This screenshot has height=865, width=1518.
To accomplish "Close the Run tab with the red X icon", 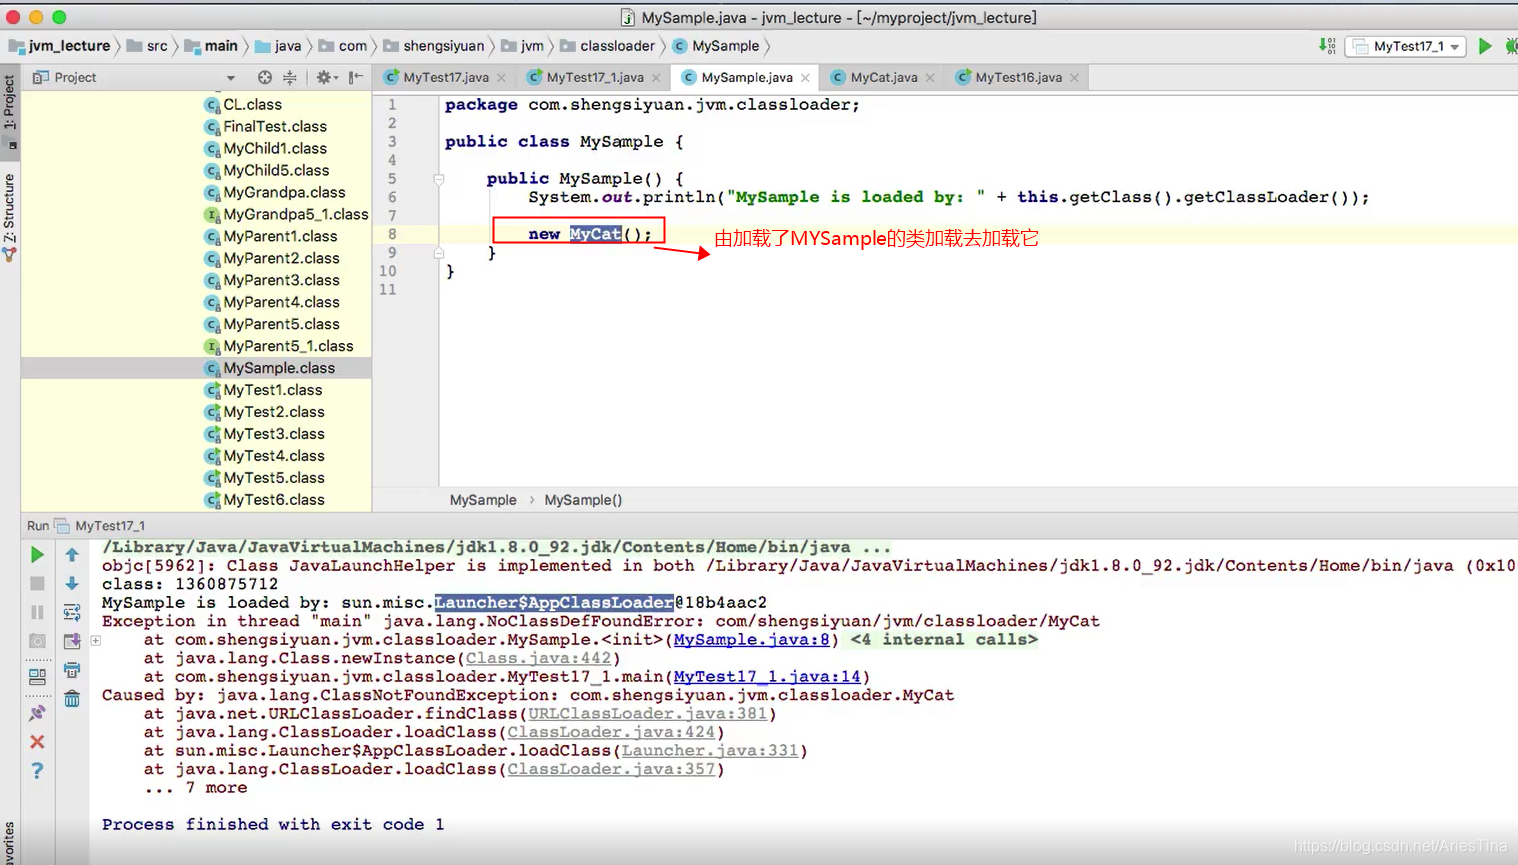I will pos(37,742).
